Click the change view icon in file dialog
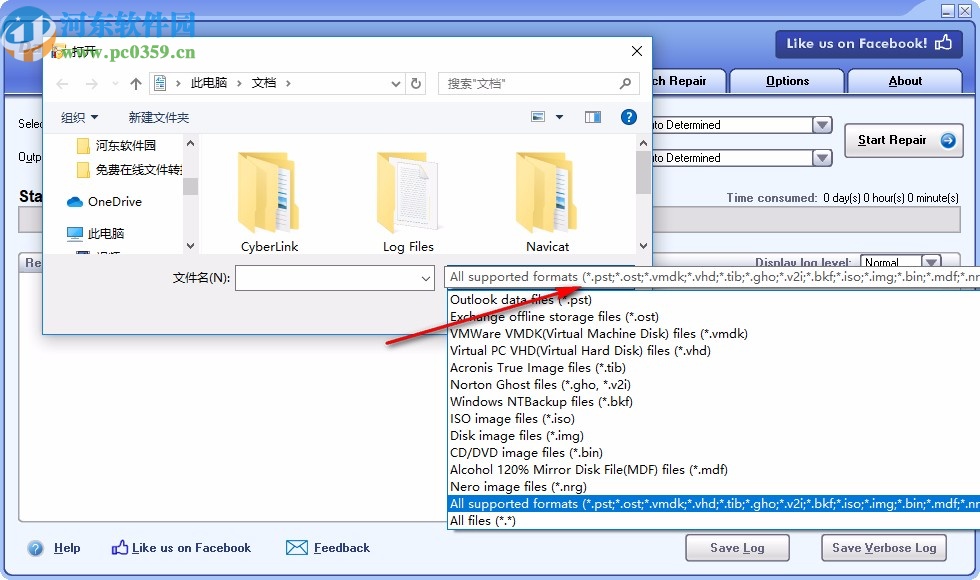The height and width of the screenshot is (580, 980). click(537, 116)
